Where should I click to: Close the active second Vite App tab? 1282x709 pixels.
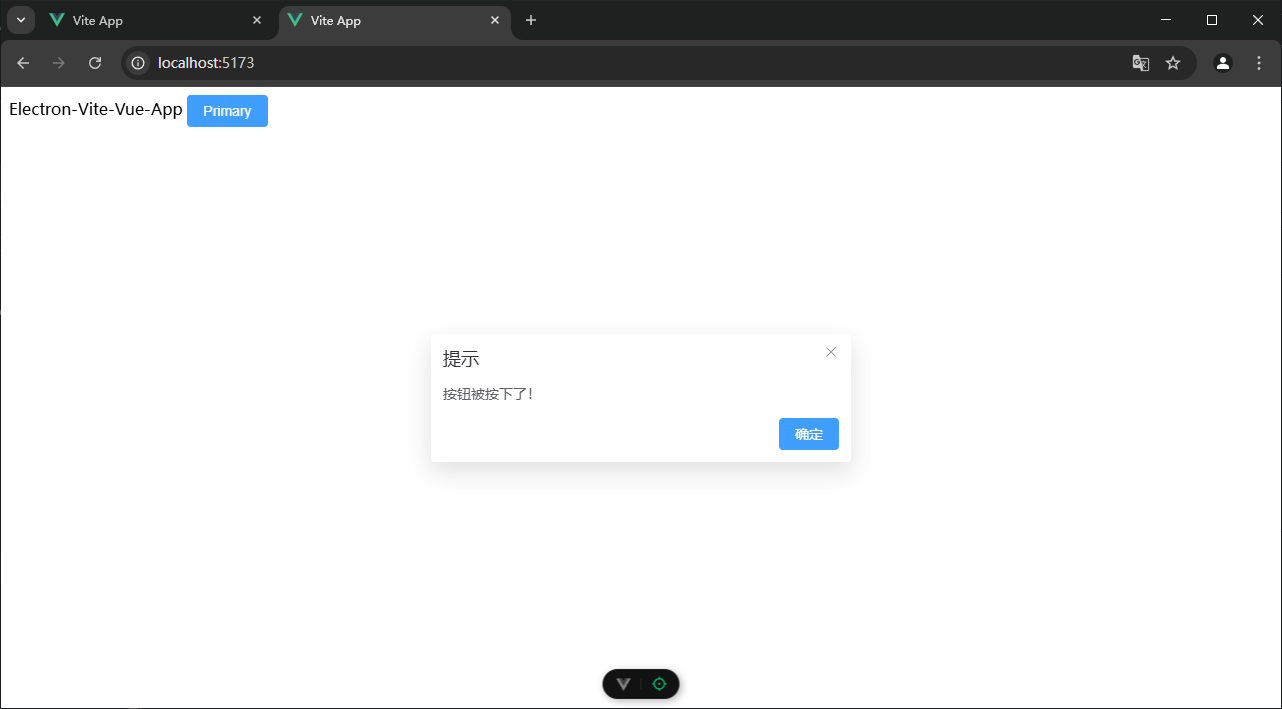(495, 21)
